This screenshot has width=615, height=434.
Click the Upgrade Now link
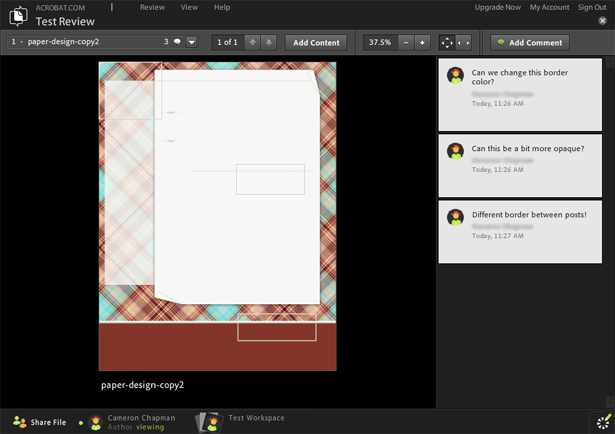coord(498,7)
